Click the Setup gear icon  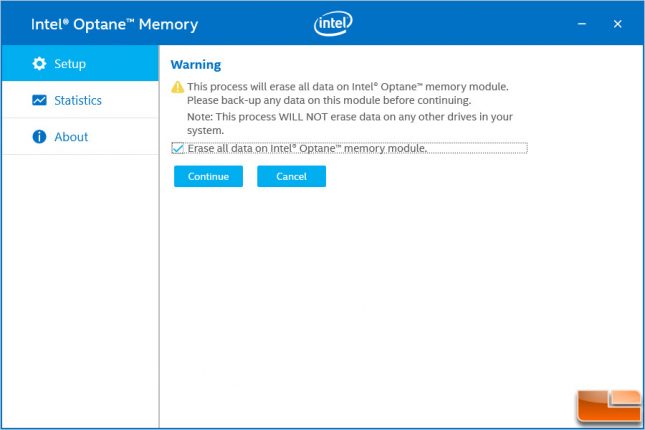(39, 64)
